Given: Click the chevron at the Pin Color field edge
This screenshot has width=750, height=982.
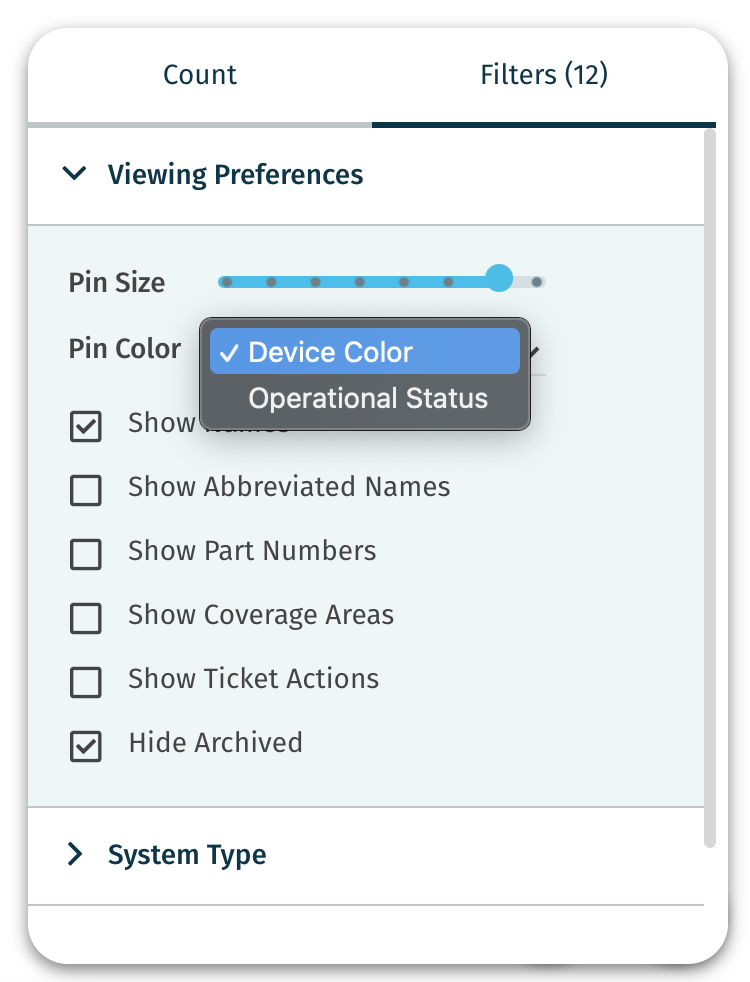Looking at the screenshot, I should 534,349.
